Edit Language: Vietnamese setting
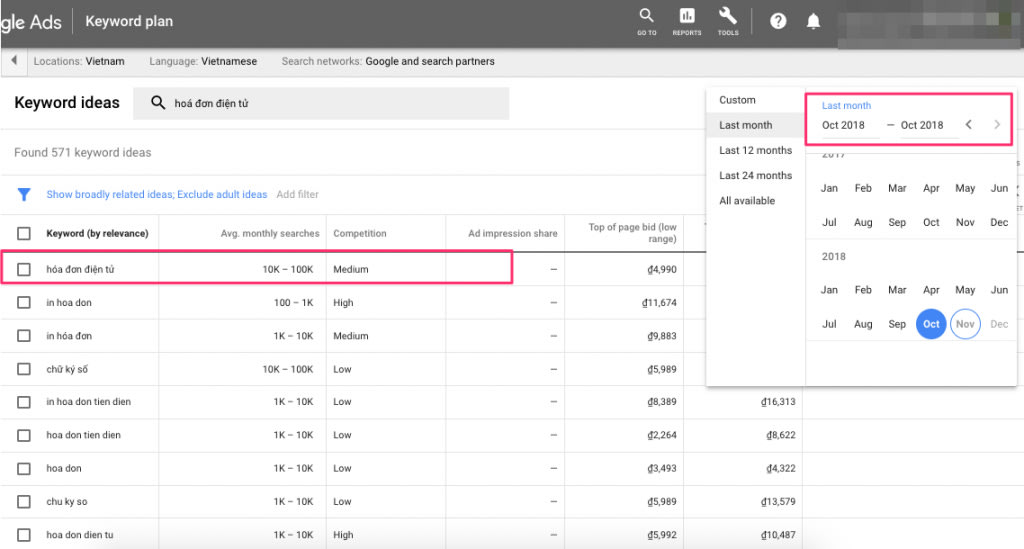 tap(203, 61)
